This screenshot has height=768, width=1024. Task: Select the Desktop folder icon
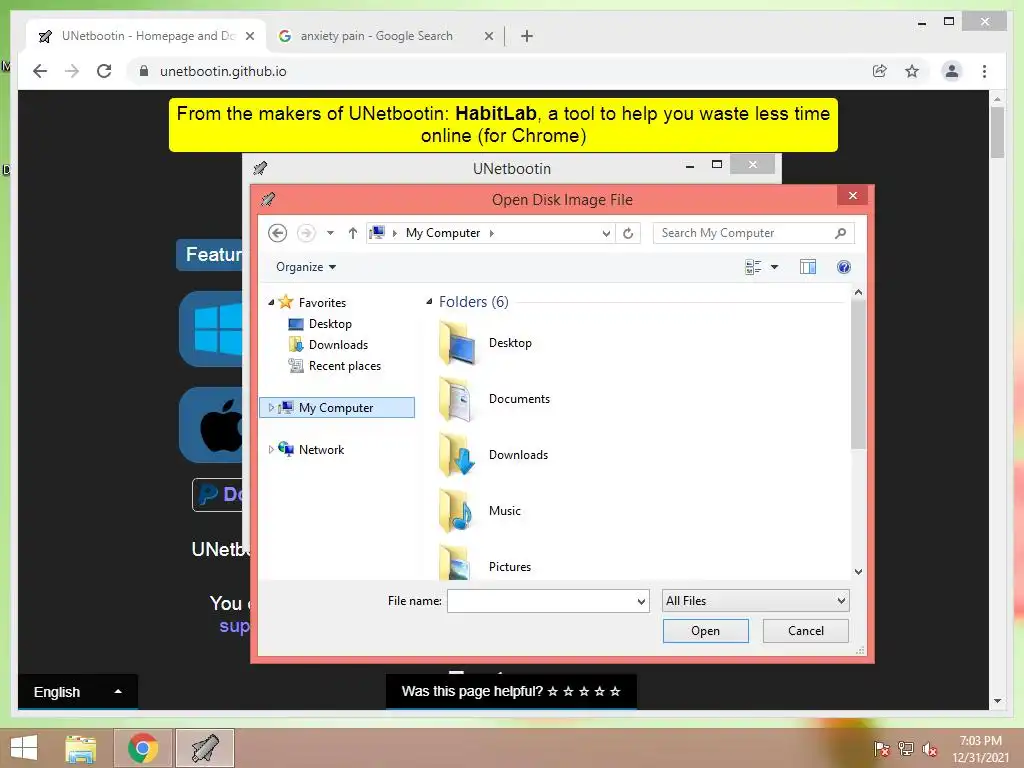click(457, 343)
